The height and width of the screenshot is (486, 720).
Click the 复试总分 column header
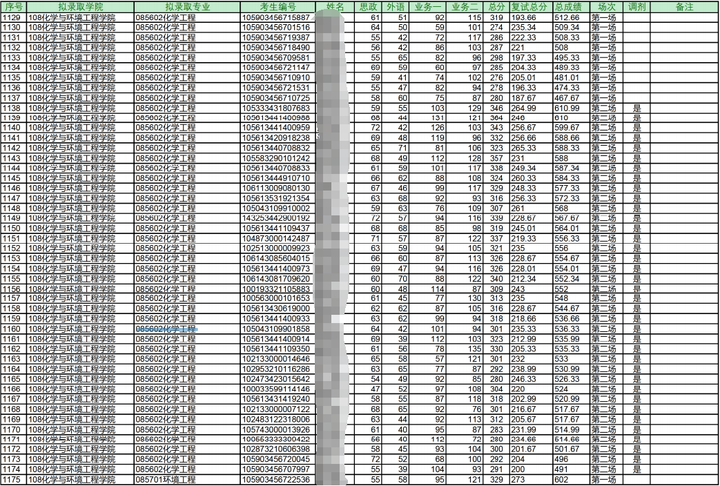tap(531, 7)
